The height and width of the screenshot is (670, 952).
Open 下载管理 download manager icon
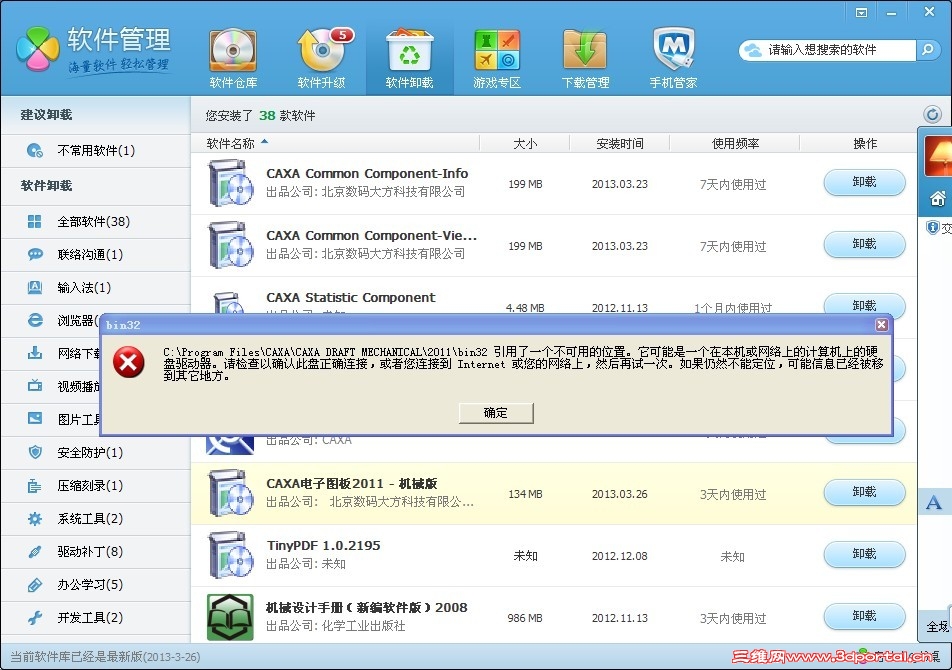[x=585, y=59]
